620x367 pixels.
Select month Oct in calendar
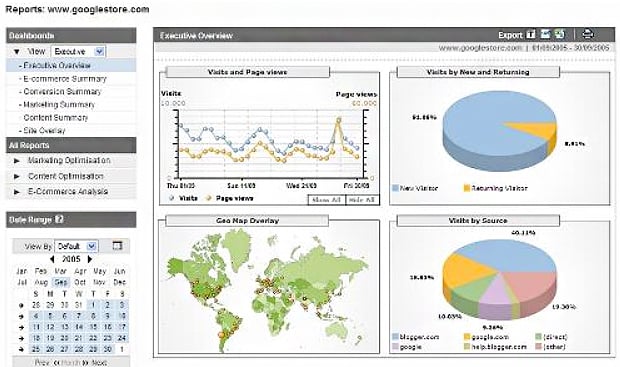click(80, 282)
